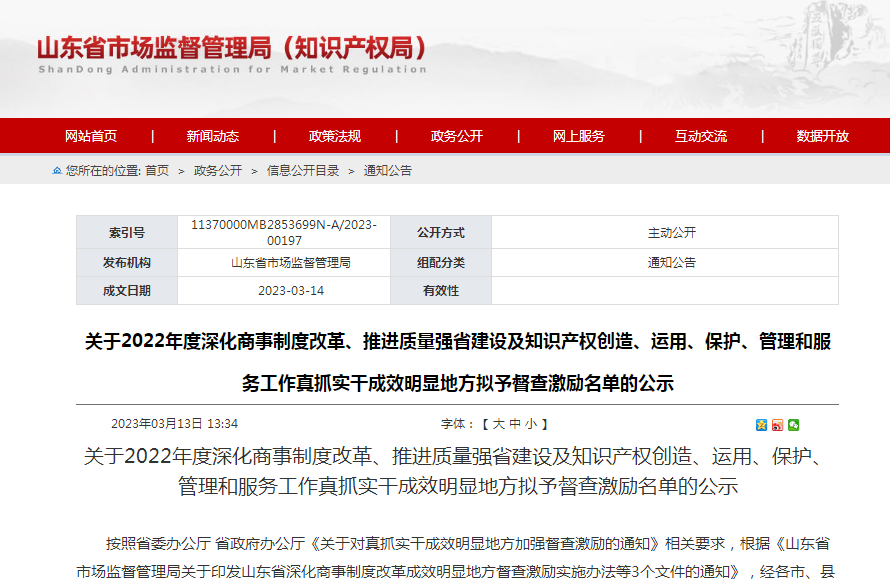Open breadcrumb 通知公告

pos(388,170)
